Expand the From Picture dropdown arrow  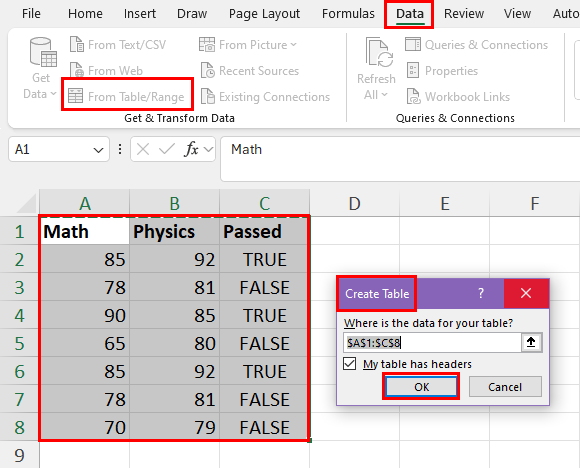(x=294, y=45)
